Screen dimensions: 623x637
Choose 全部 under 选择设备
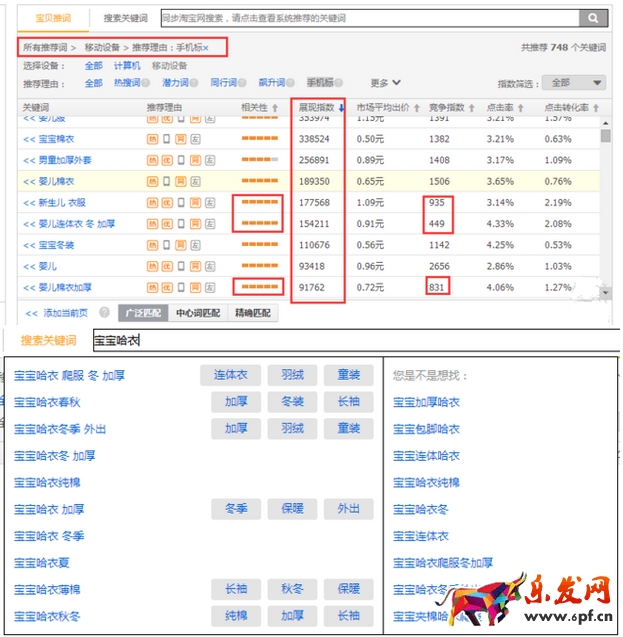click(93, 66)
